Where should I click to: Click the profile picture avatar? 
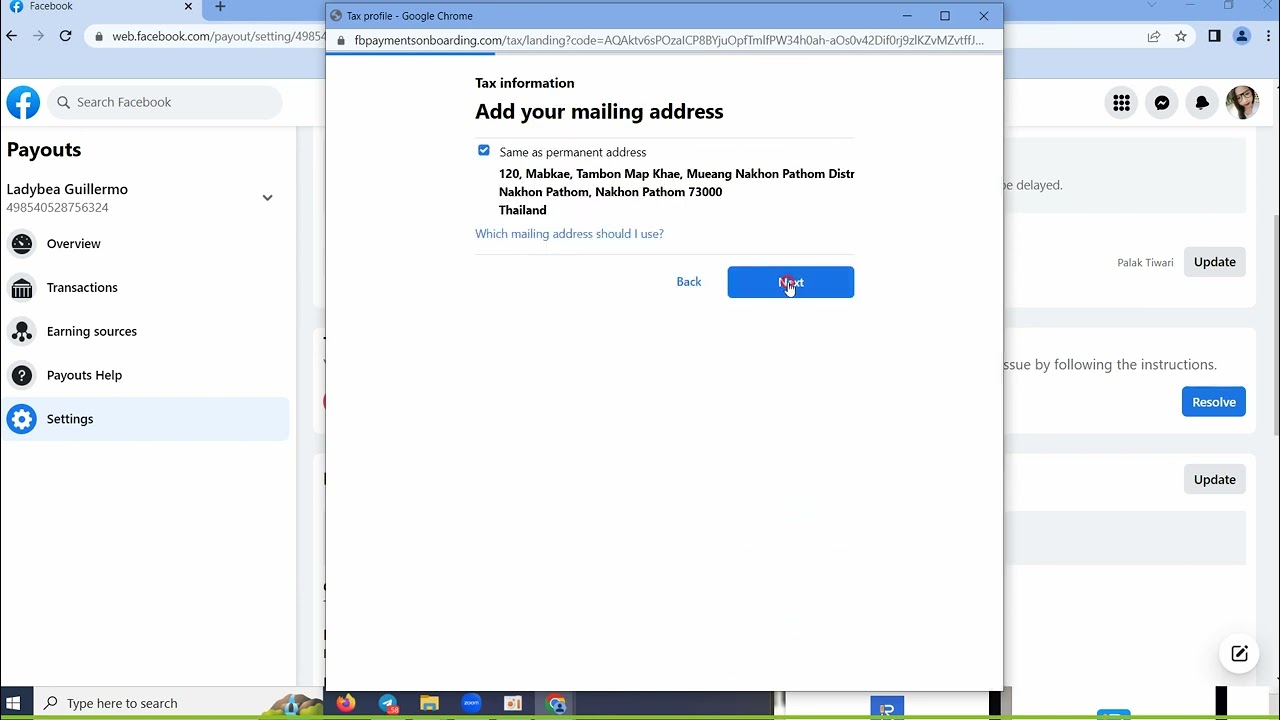tap(1242, 102)
